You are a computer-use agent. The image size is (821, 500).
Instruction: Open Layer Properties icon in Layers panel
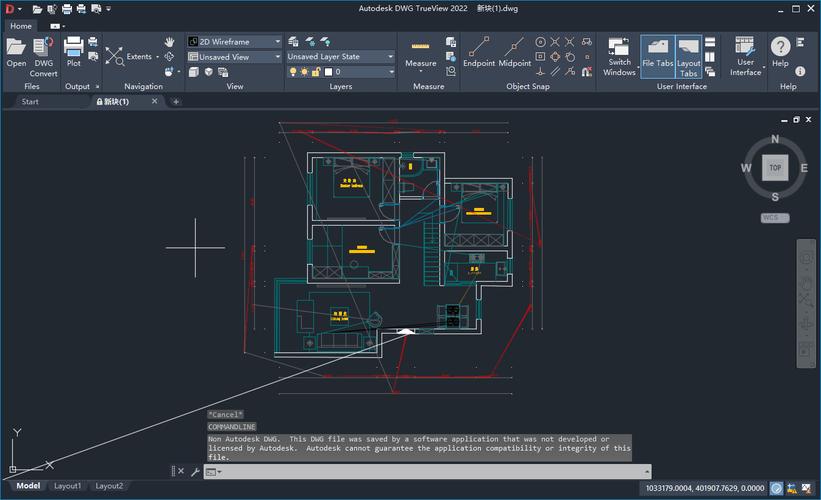[293, 41]
